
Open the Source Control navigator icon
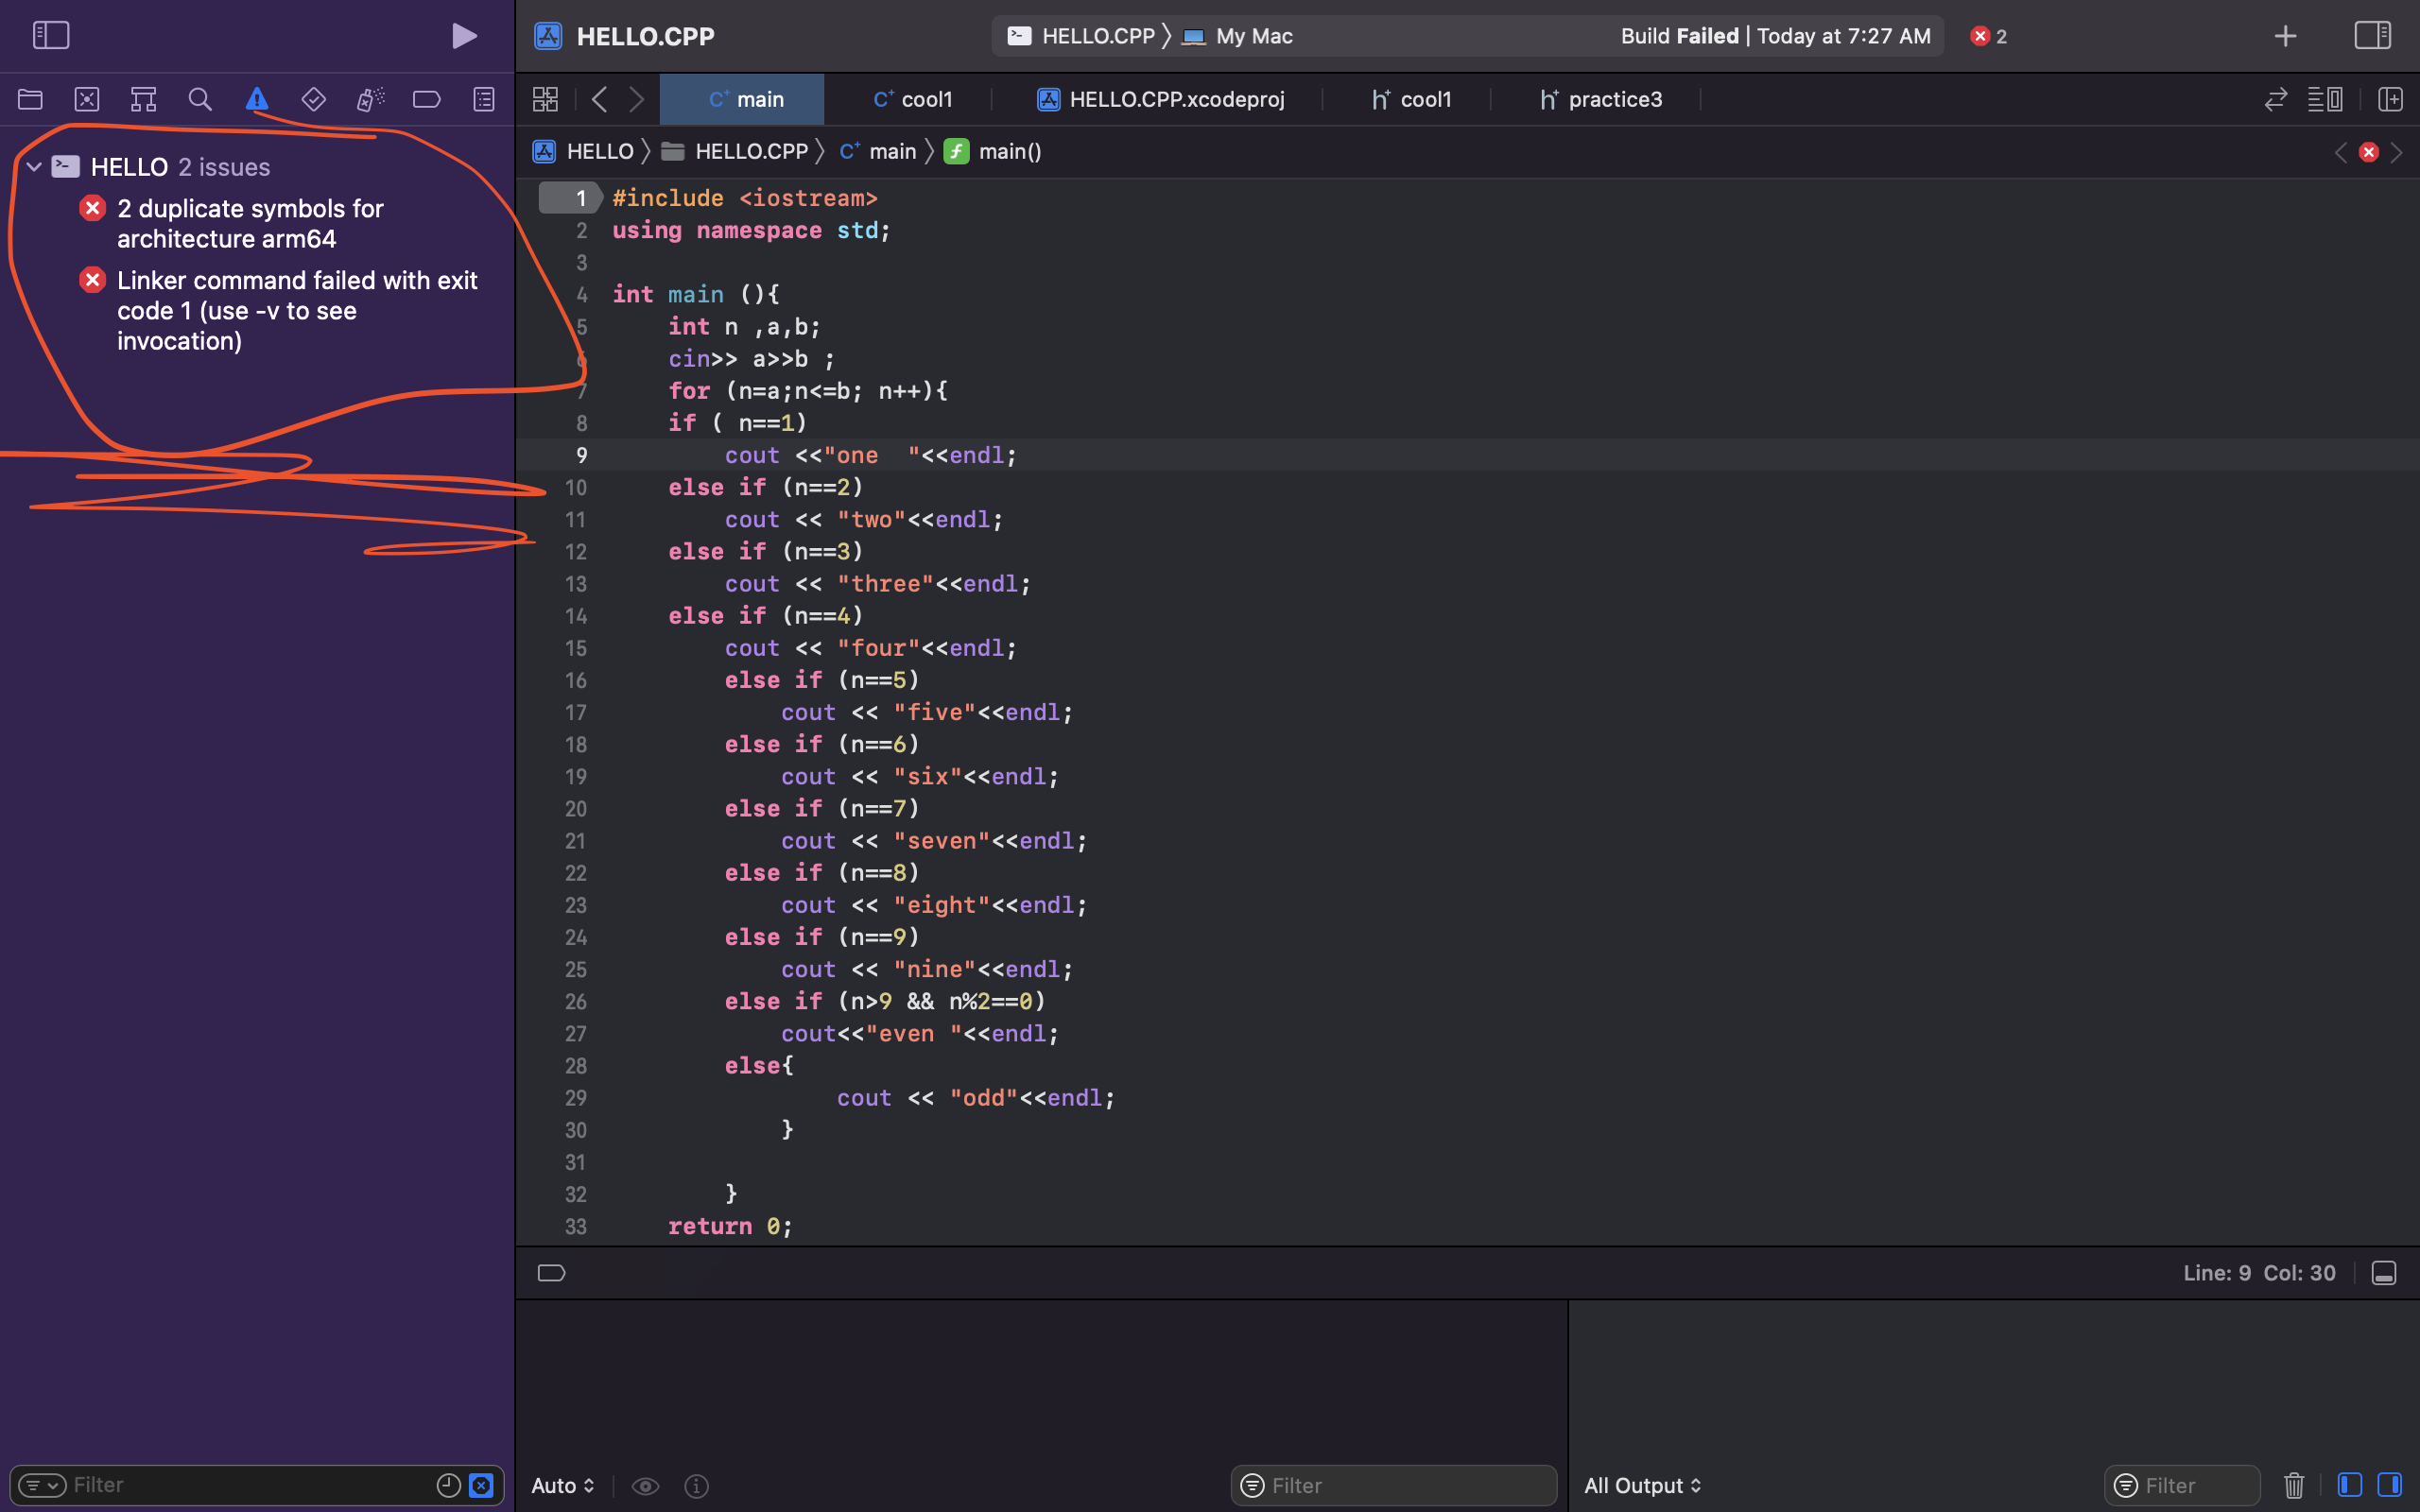pyautogui.click(x=87, y=99)
